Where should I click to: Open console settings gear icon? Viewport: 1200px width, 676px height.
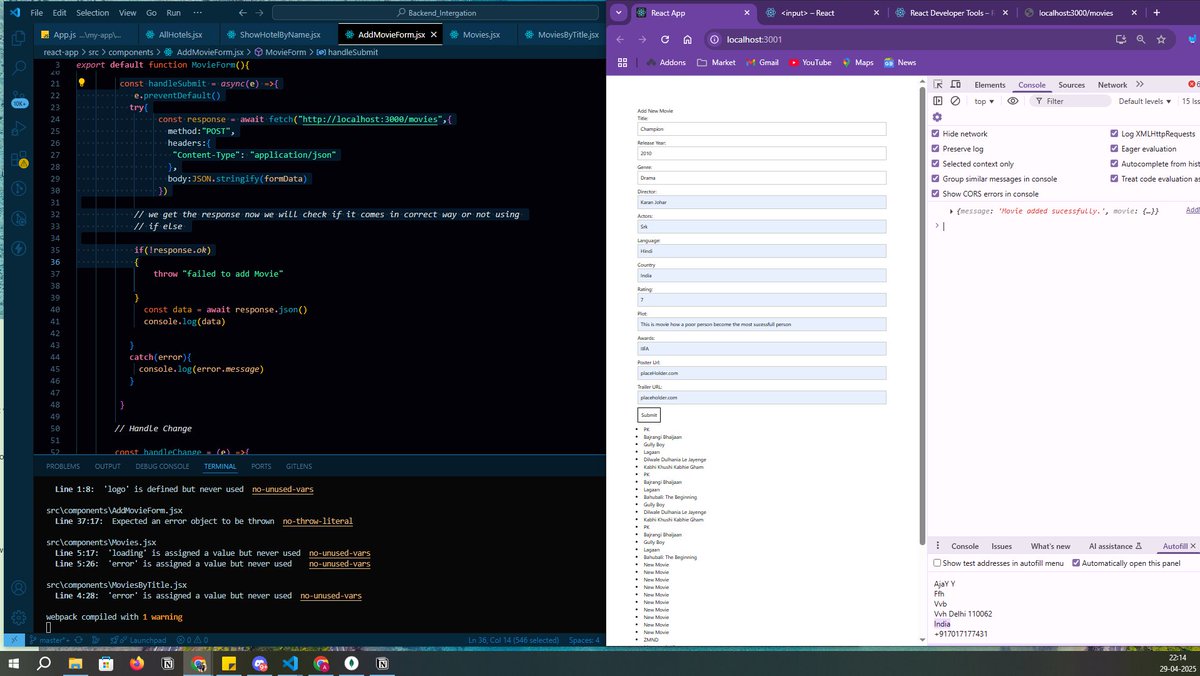pos(937,117)
